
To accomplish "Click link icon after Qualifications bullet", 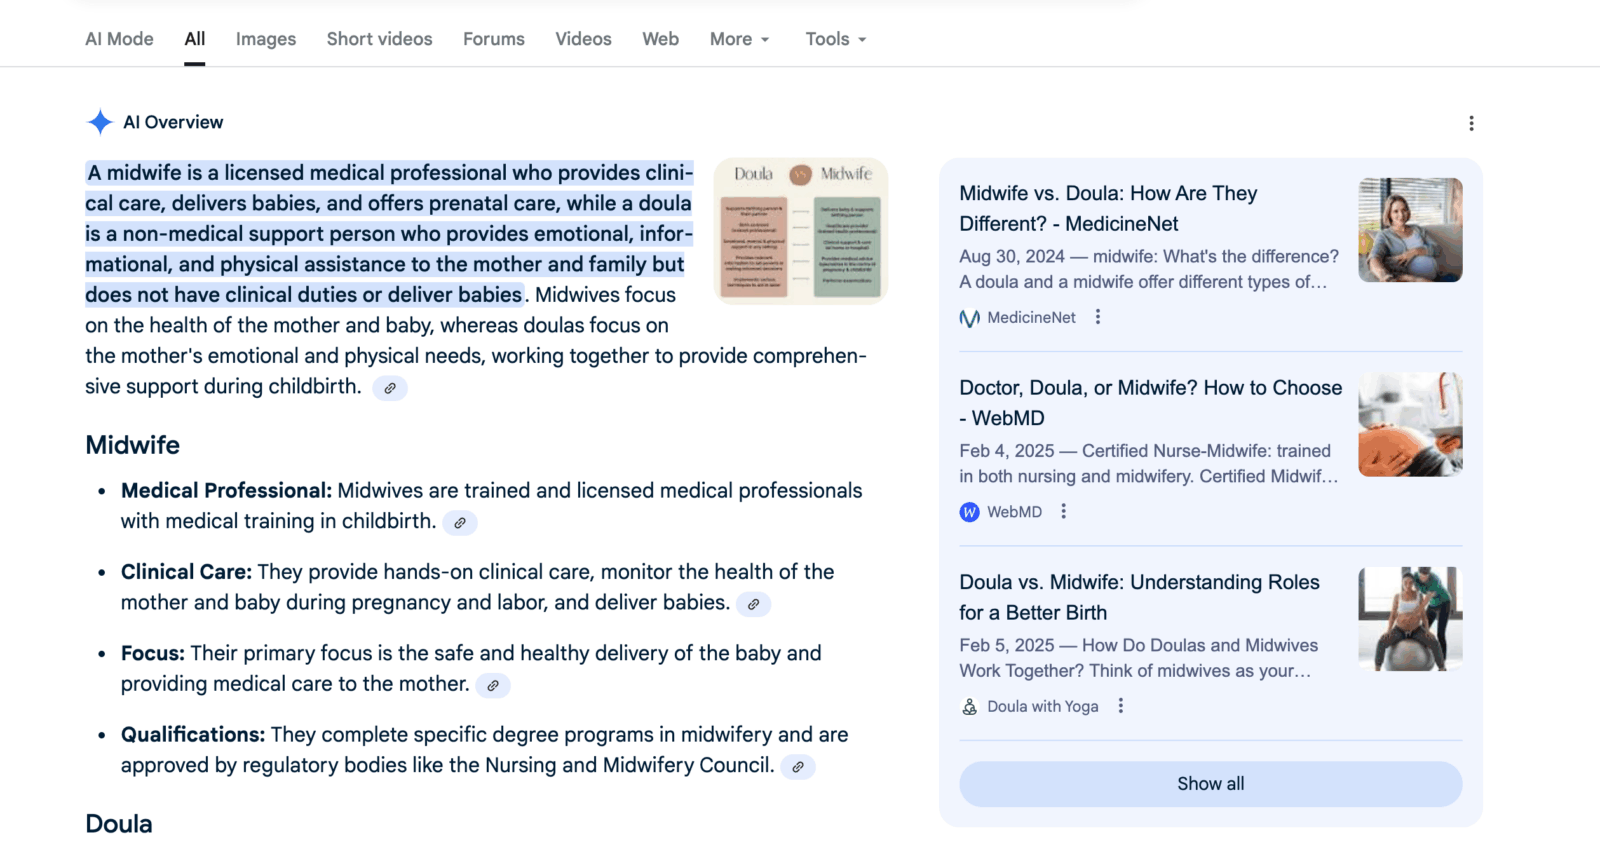I will click(798, 767).
